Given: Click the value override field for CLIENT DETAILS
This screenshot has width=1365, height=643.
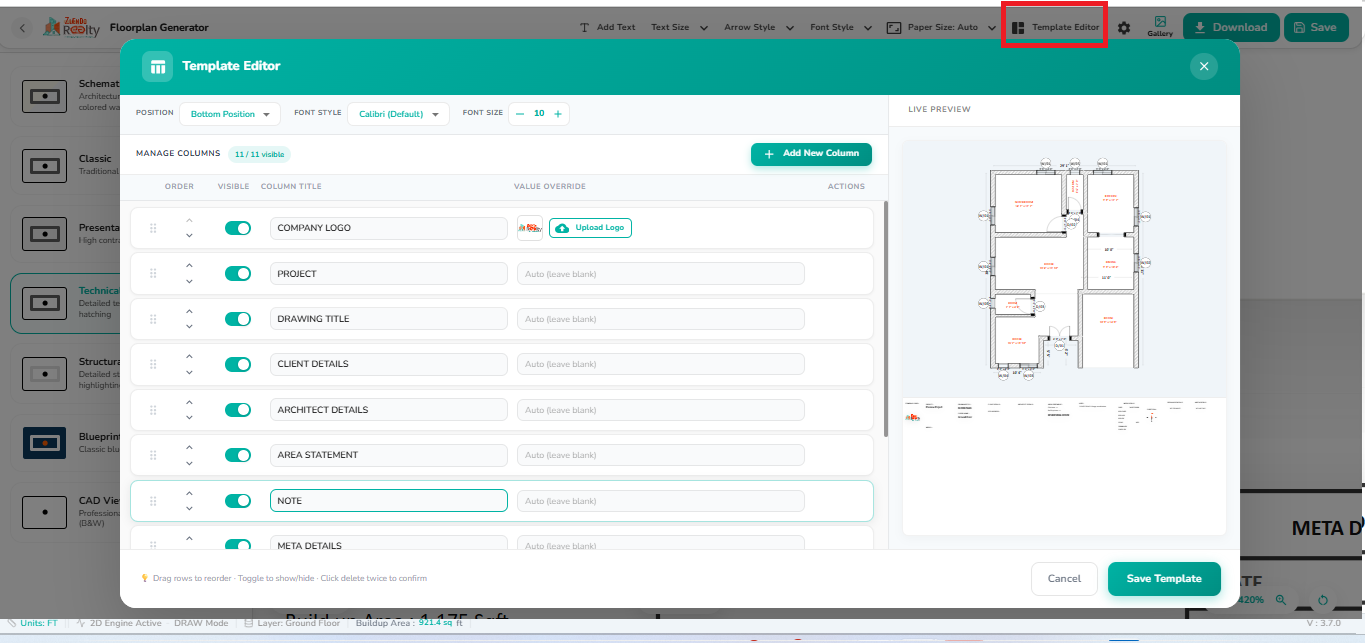Looking at the screenshot, I should click(x=660, y=364).
